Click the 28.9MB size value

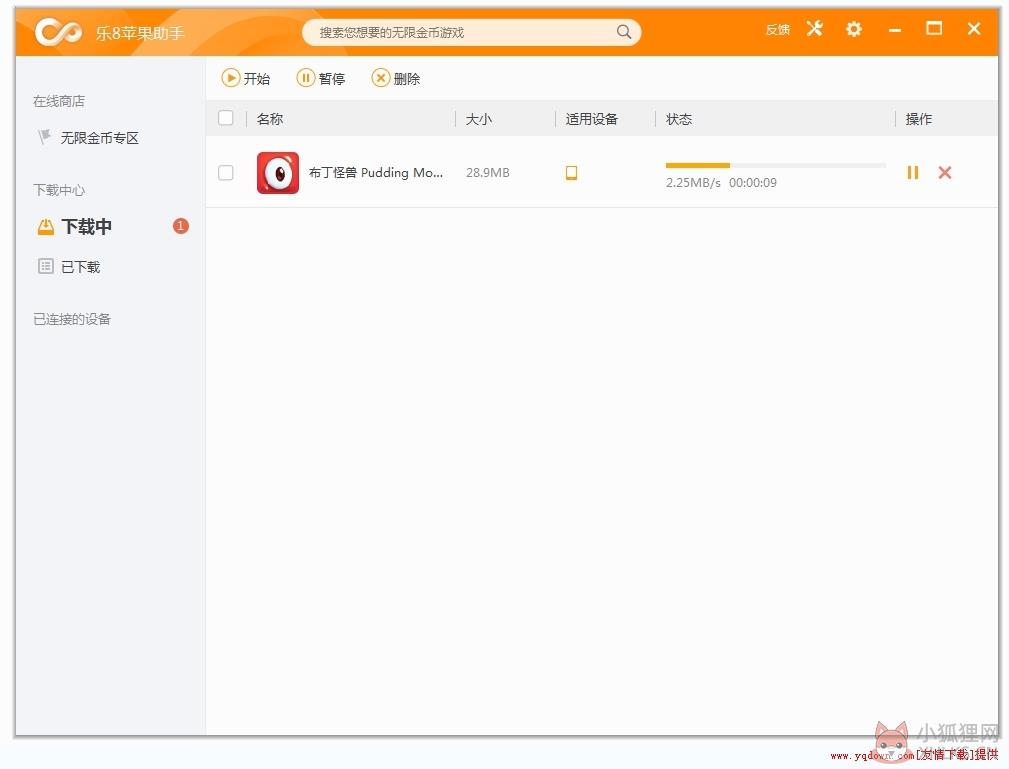488,172
